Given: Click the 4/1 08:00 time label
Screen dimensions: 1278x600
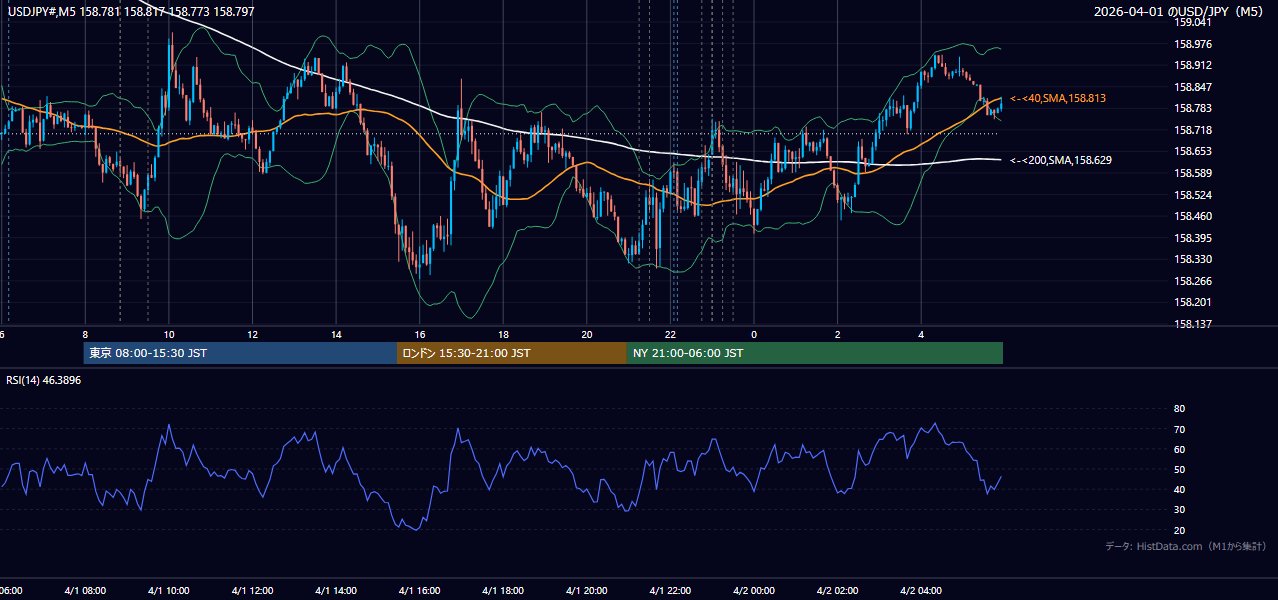Looking at the screenshot, I should tap(85, 591).
